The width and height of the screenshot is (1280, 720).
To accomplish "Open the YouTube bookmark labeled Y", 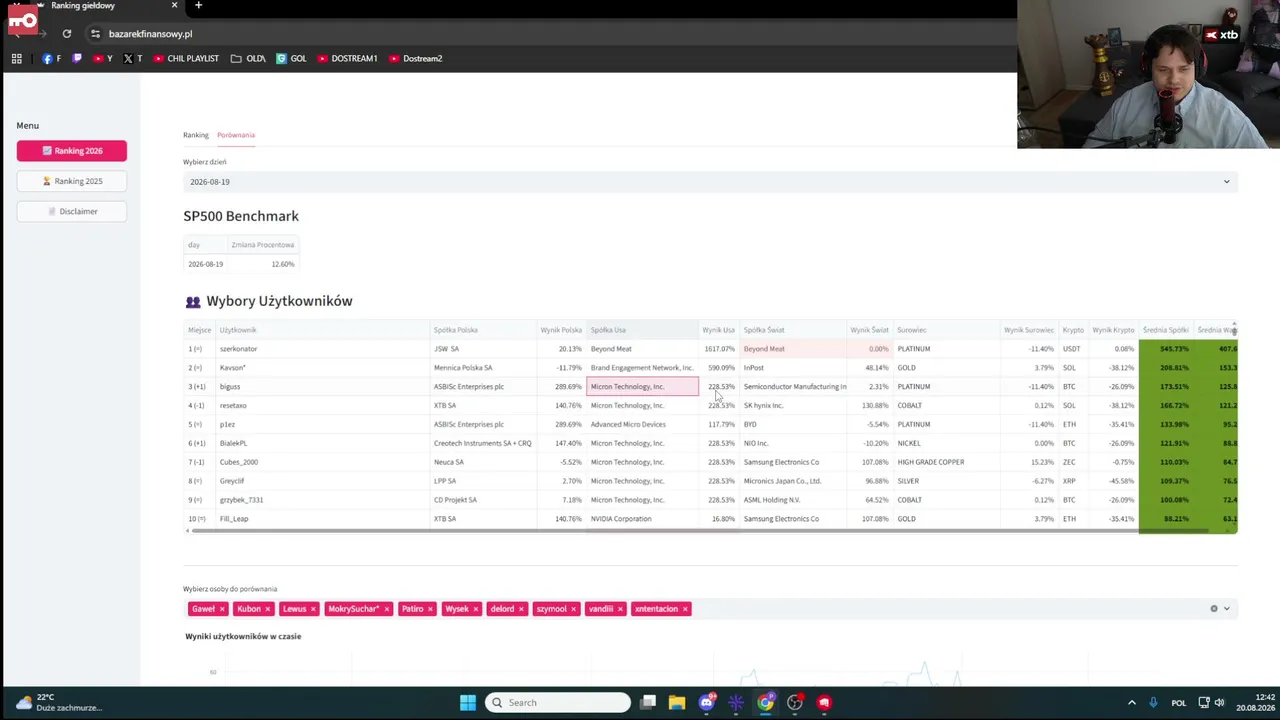I will [102, 59].
